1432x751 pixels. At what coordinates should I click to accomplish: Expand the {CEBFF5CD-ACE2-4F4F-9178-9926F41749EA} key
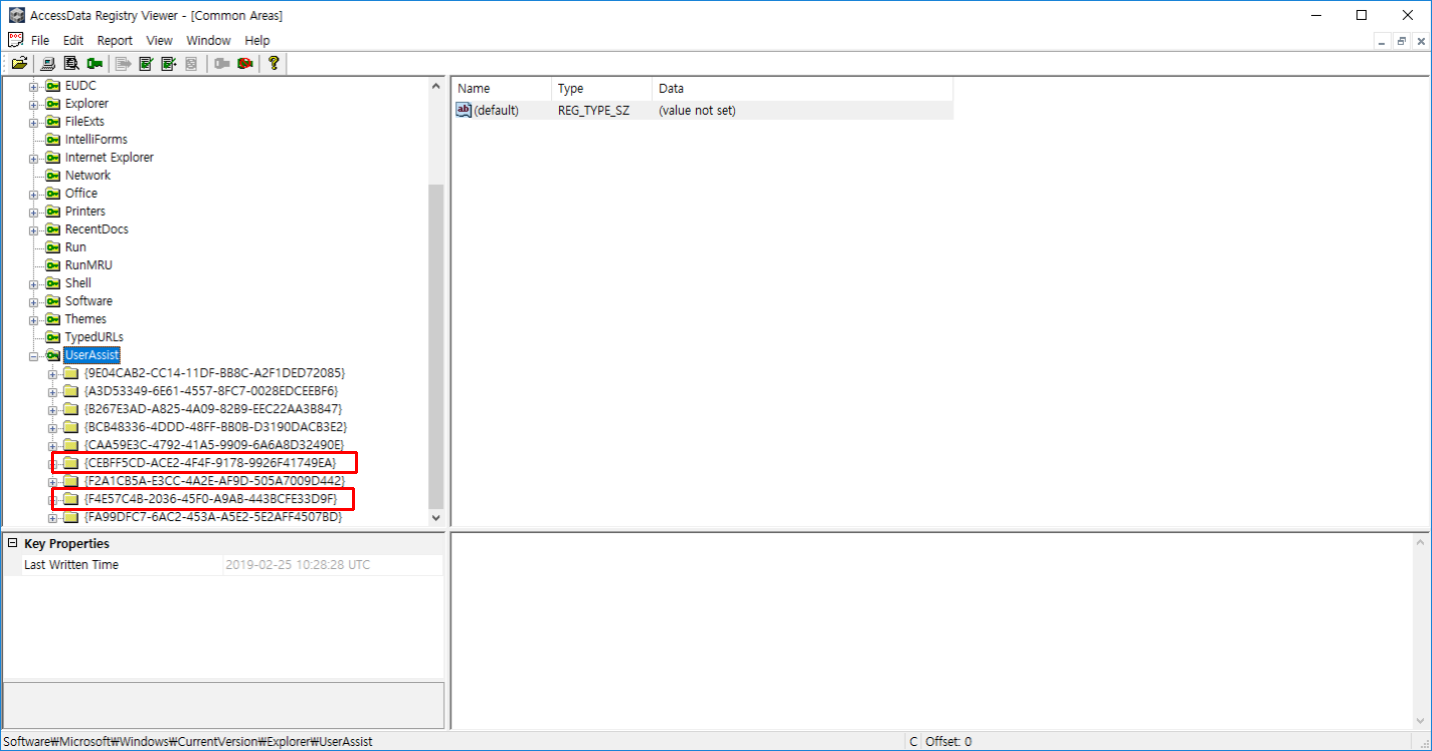click(x=54, y=463)
